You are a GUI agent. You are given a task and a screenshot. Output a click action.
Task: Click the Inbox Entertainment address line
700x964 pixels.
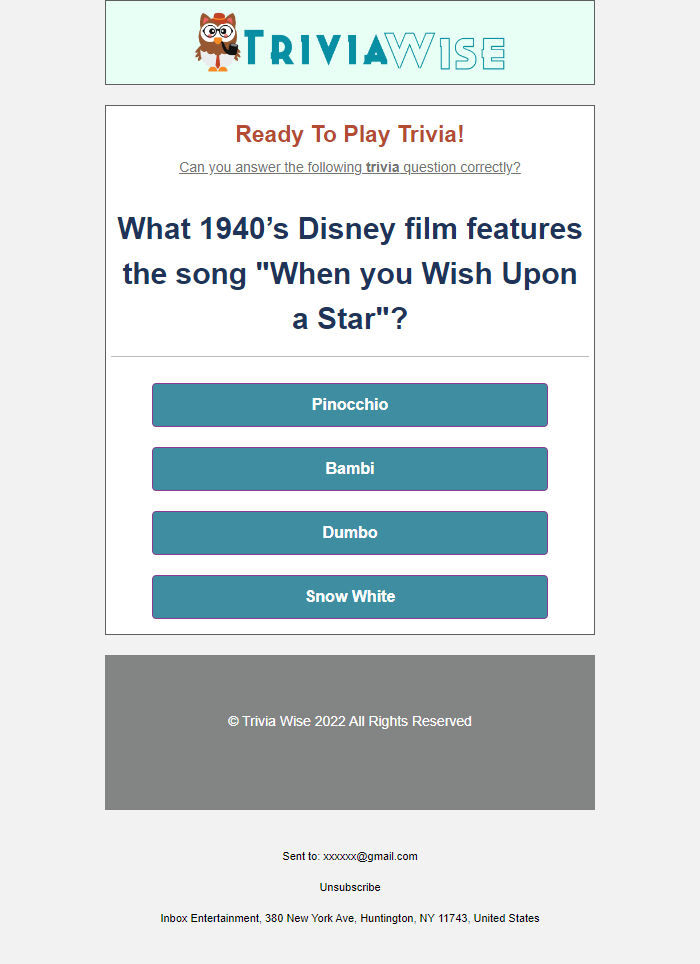(349, 918)
